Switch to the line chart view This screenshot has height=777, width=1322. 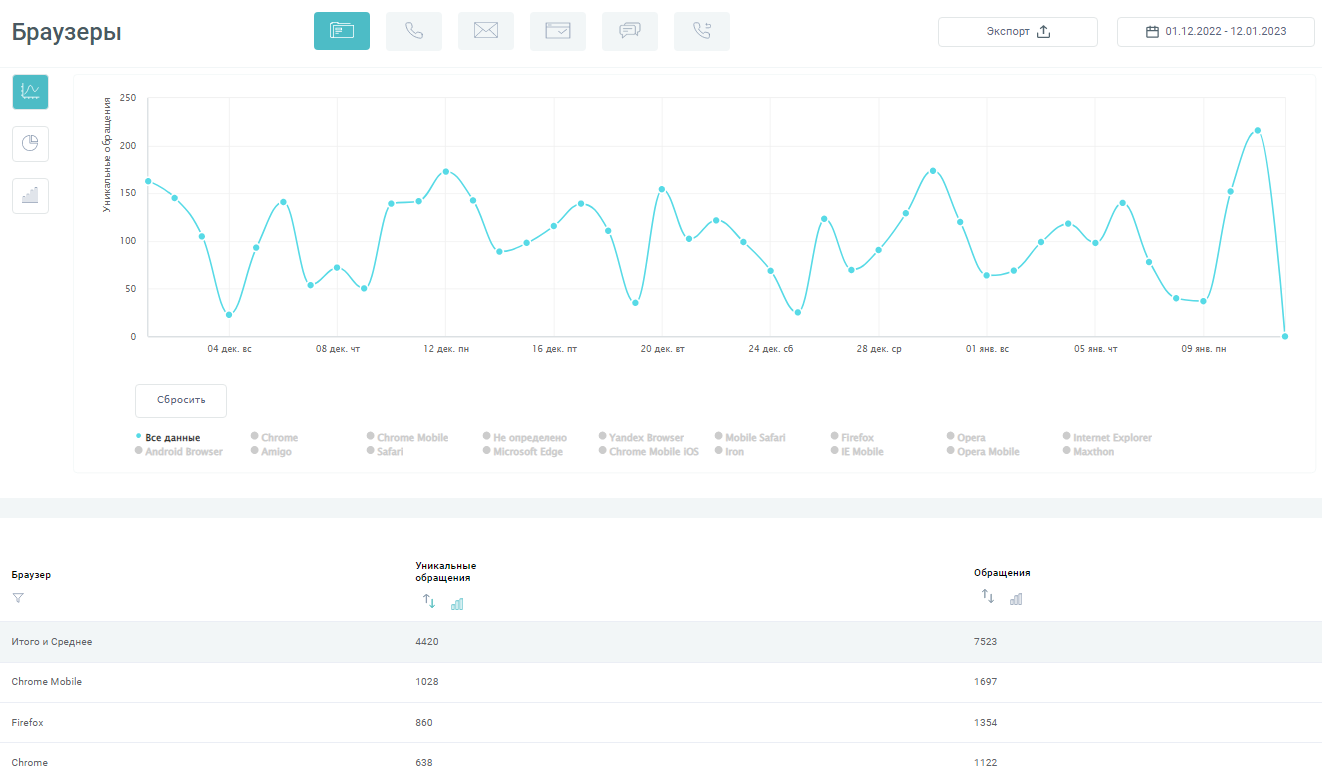[x=30, y=92]
